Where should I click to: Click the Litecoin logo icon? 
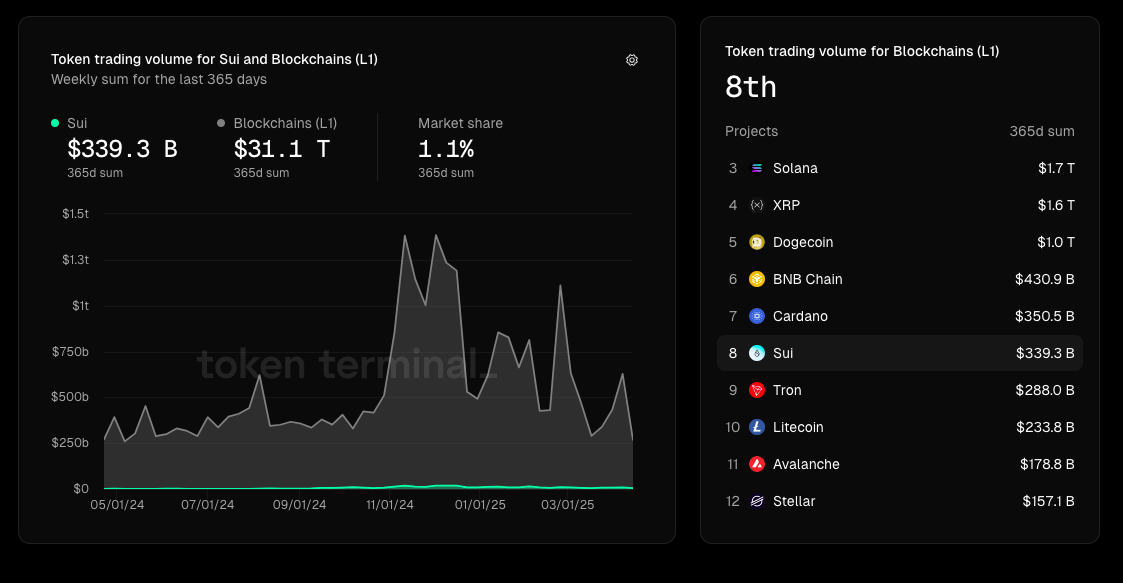tap(757, 427)
